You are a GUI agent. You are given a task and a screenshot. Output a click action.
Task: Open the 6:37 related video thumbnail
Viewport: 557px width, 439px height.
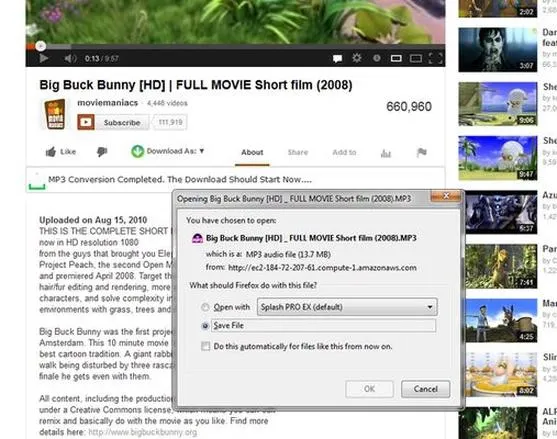click(501, 212)
